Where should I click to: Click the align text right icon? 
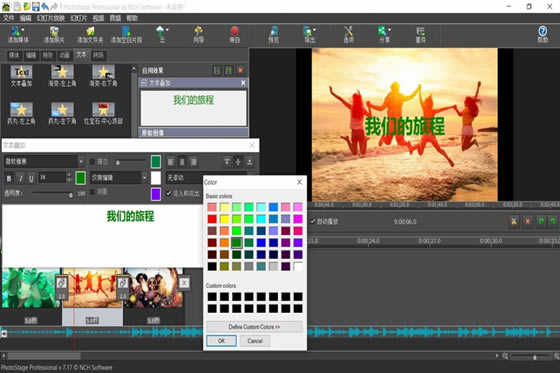pos(194,162)
